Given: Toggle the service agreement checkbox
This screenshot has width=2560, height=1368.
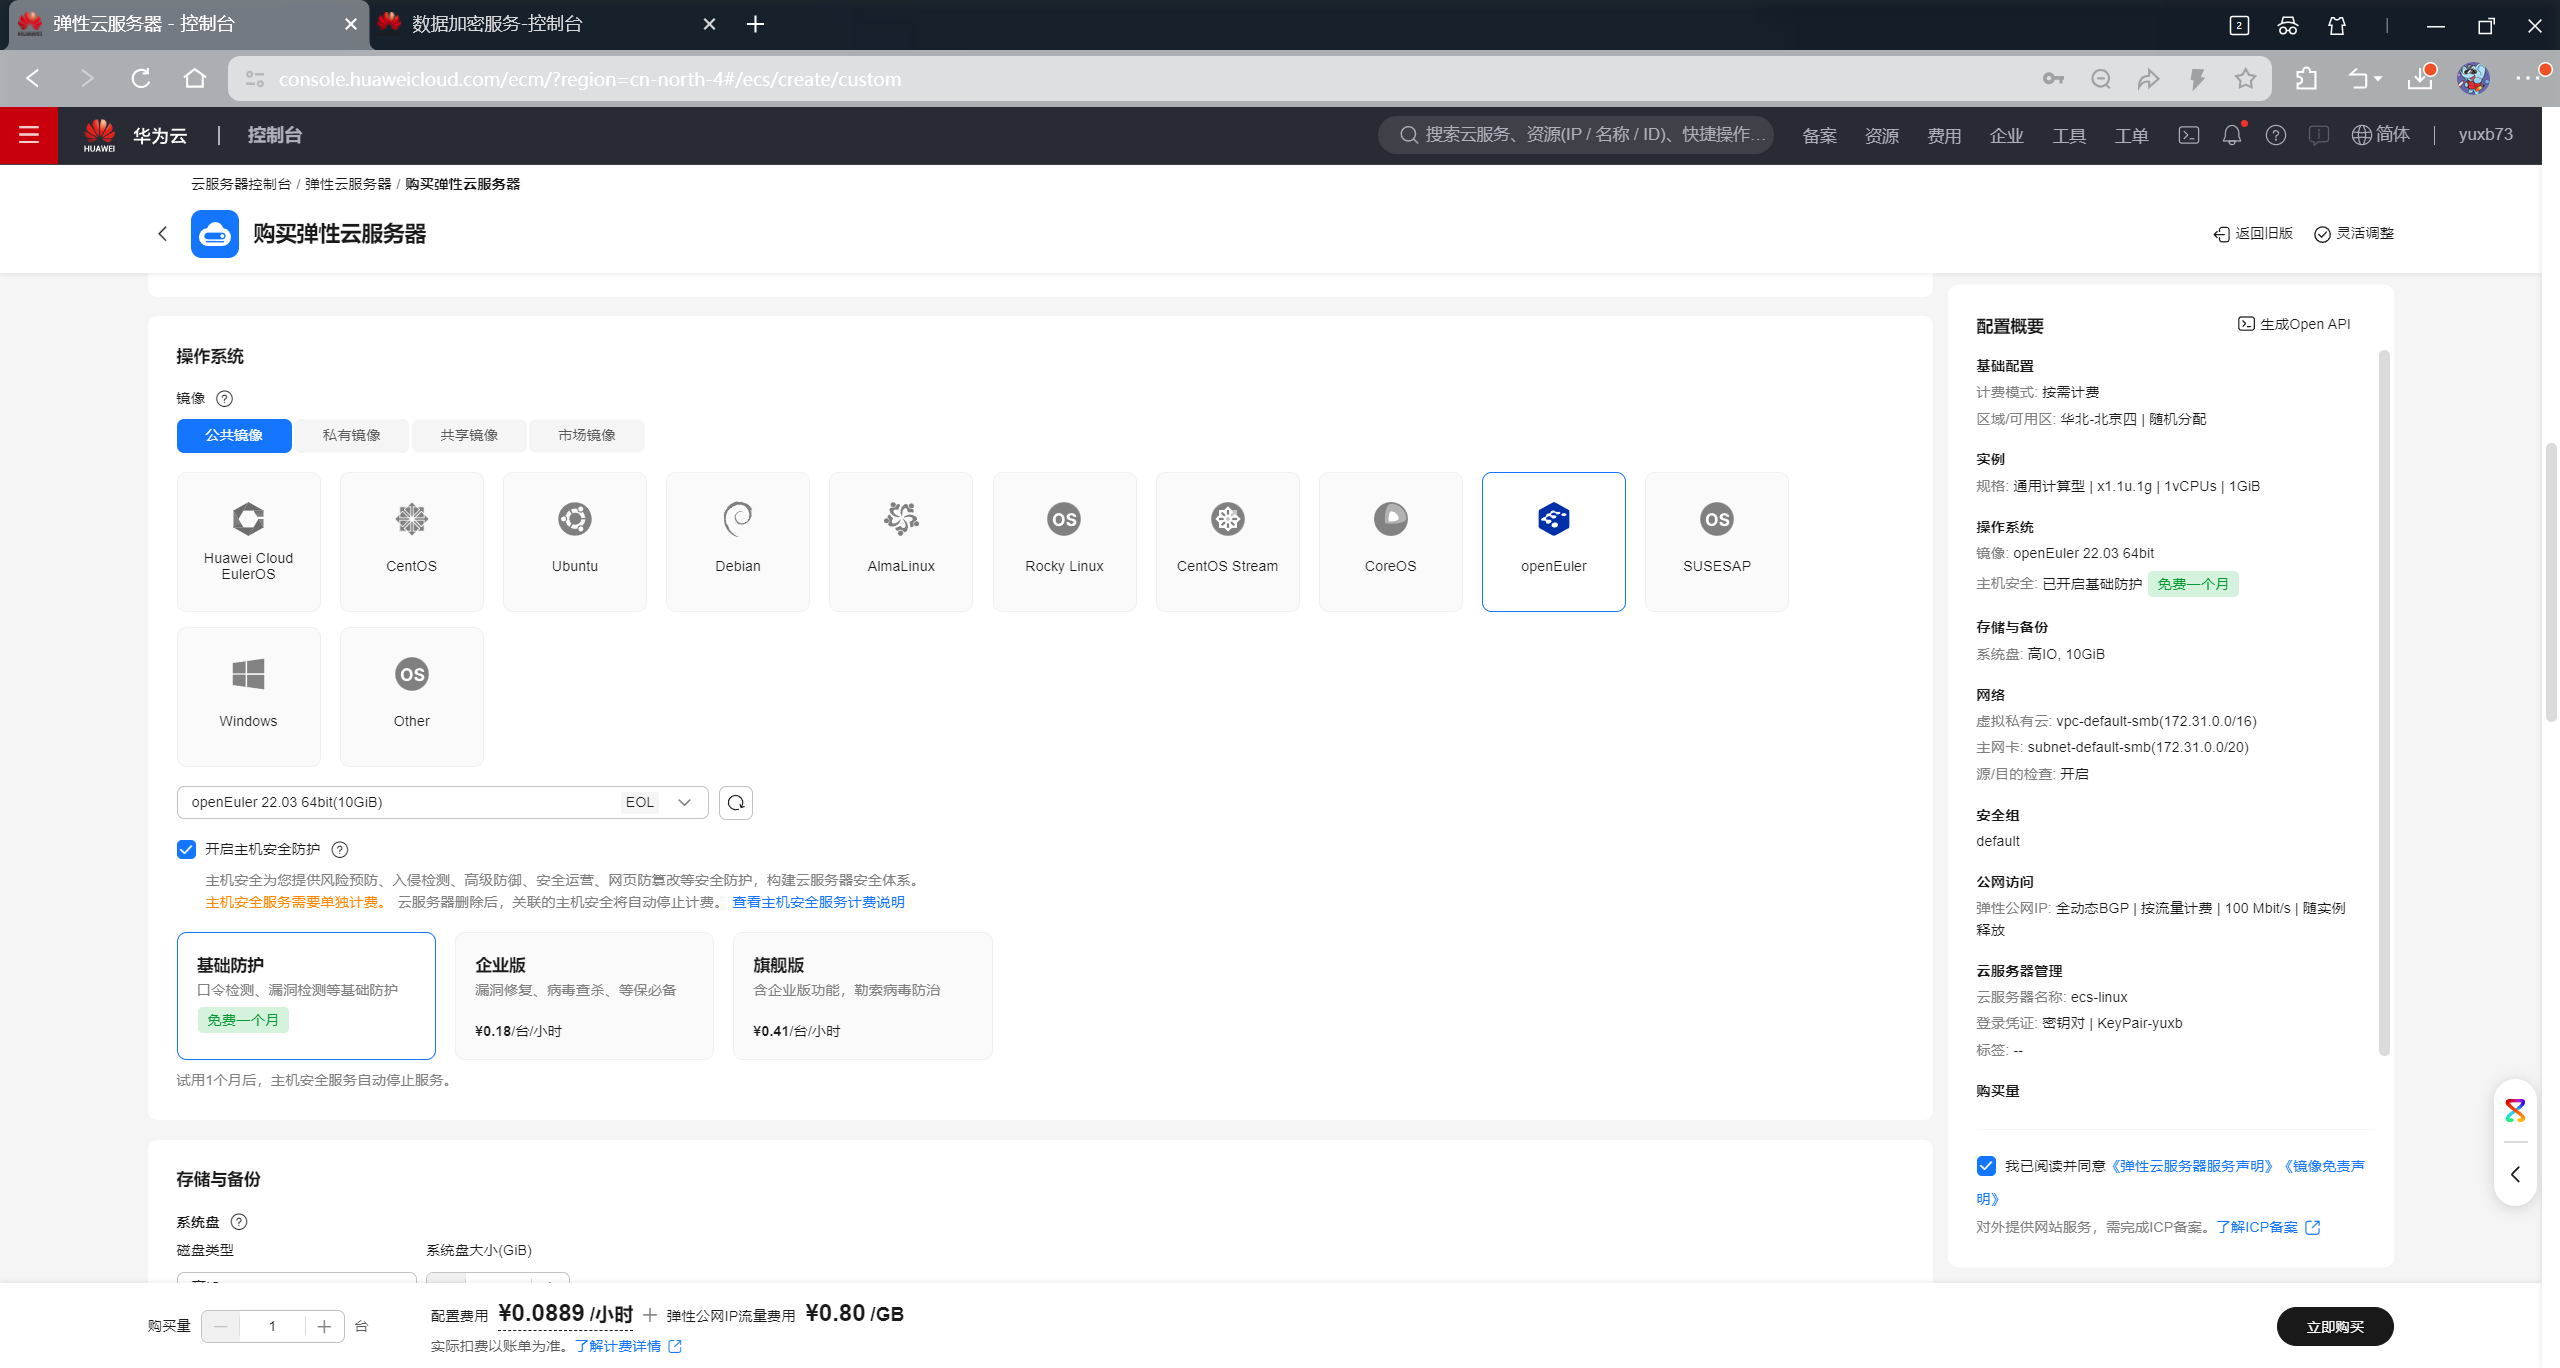Looking at the screenshot, I should point(1986,1166).
